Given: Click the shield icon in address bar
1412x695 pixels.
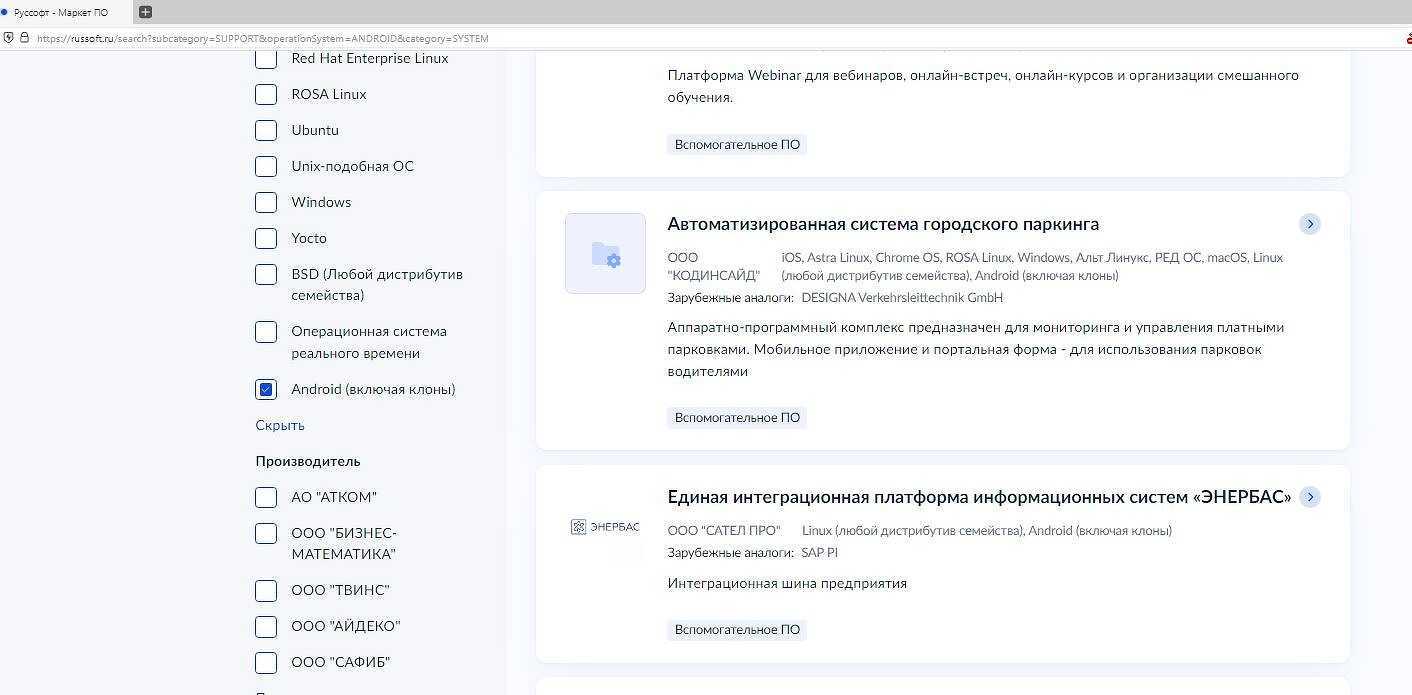Looking at the screenshot, I should 9,38.
